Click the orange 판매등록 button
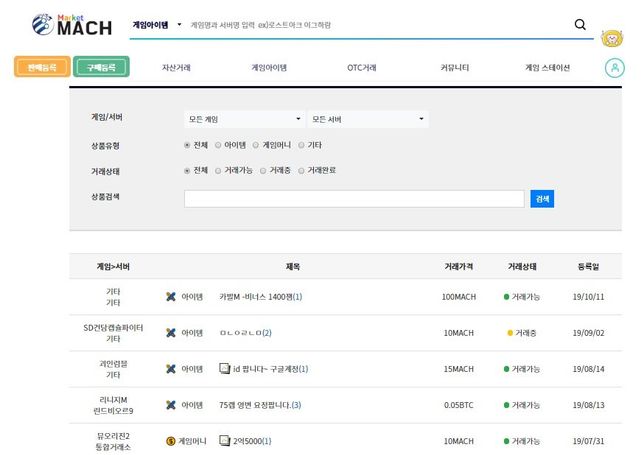The image size is (644, 455). (42, 67)
